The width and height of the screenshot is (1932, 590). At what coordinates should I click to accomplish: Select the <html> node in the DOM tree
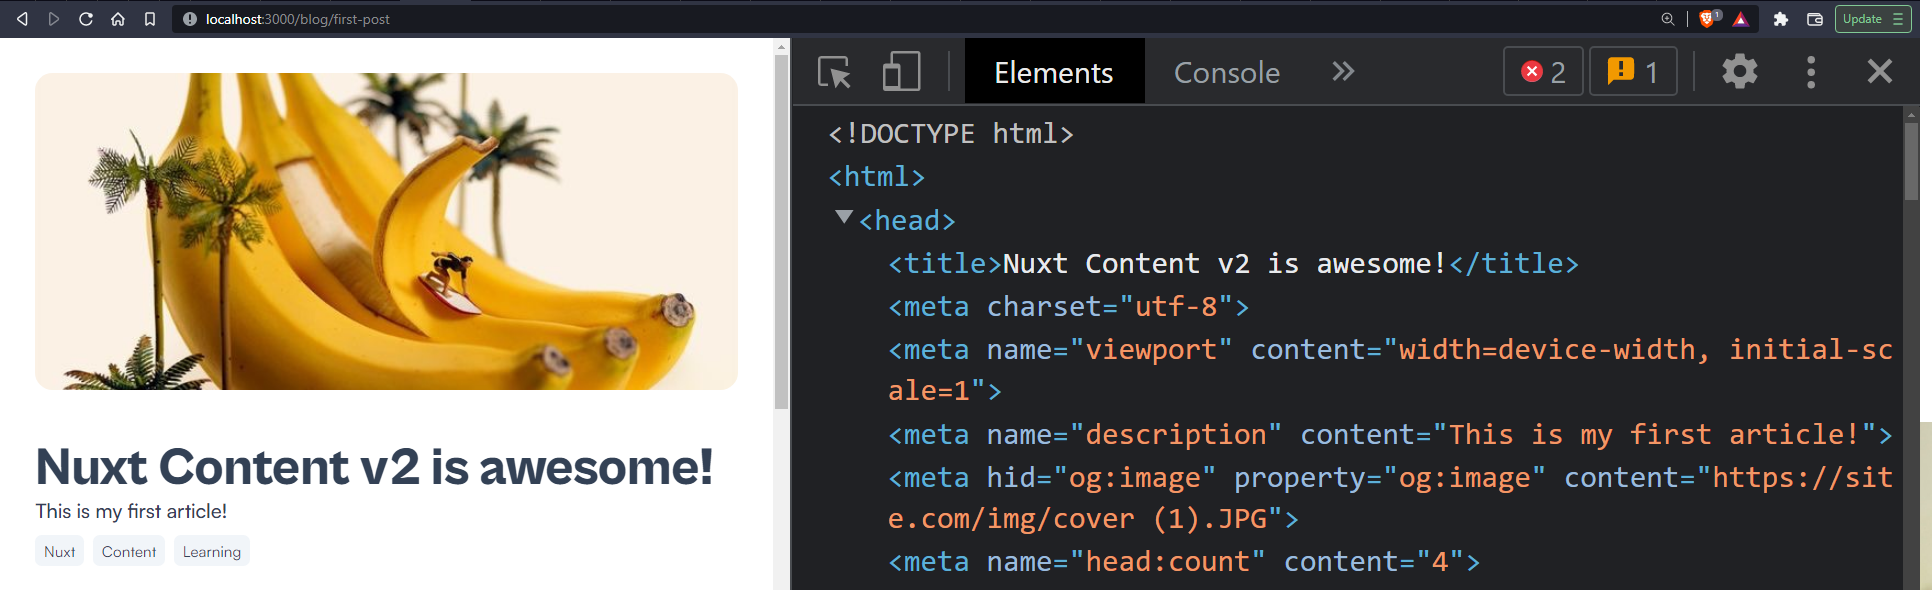point(877,177)
